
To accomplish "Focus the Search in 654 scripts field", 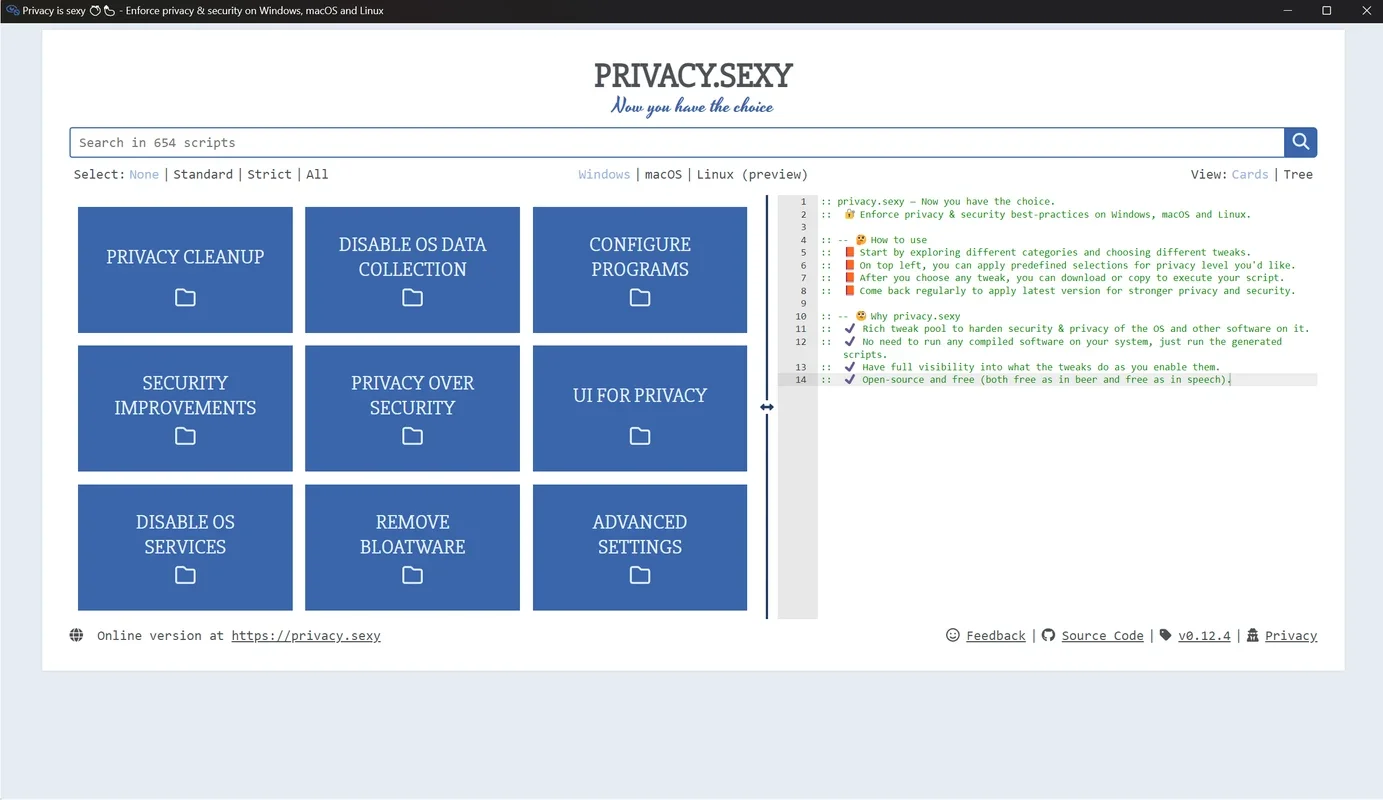I will tap(677, 142).
